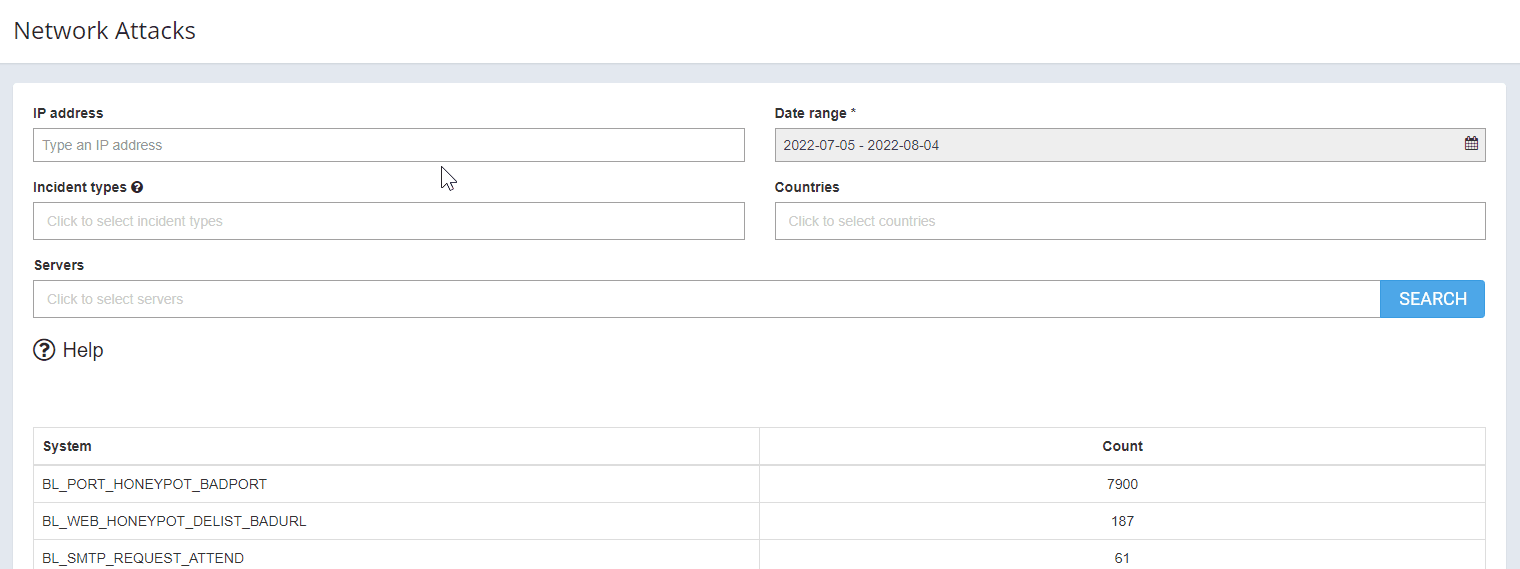Click the Network Attacks page title

click(105, 31)
